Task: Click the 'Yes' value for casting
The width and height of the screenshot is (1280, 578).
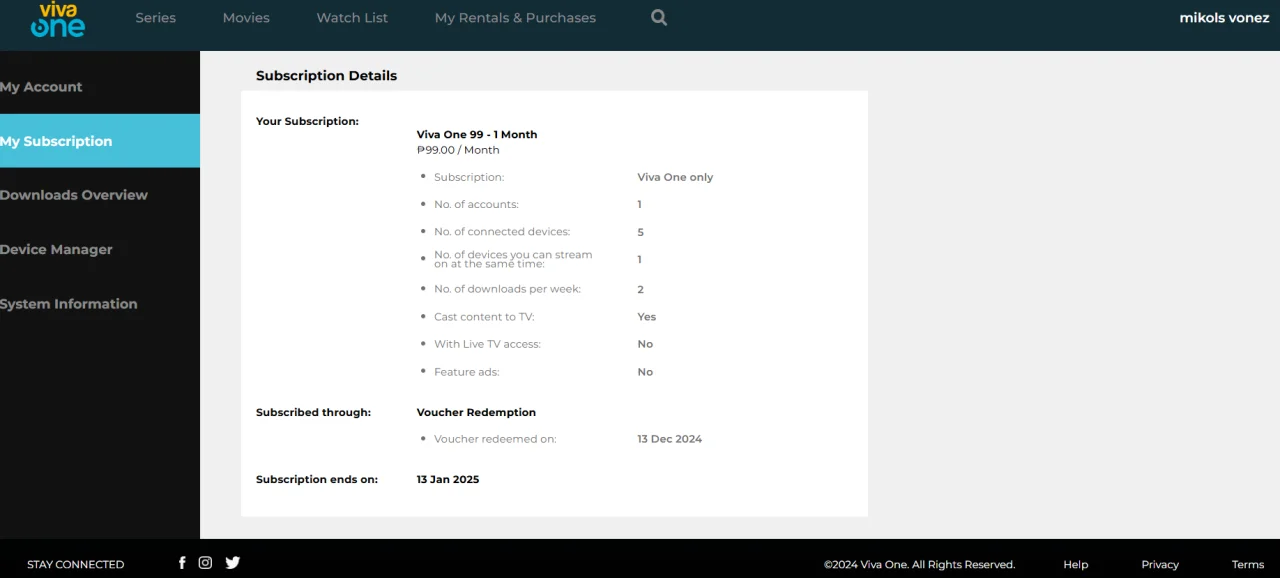Action: coord(647,317)
